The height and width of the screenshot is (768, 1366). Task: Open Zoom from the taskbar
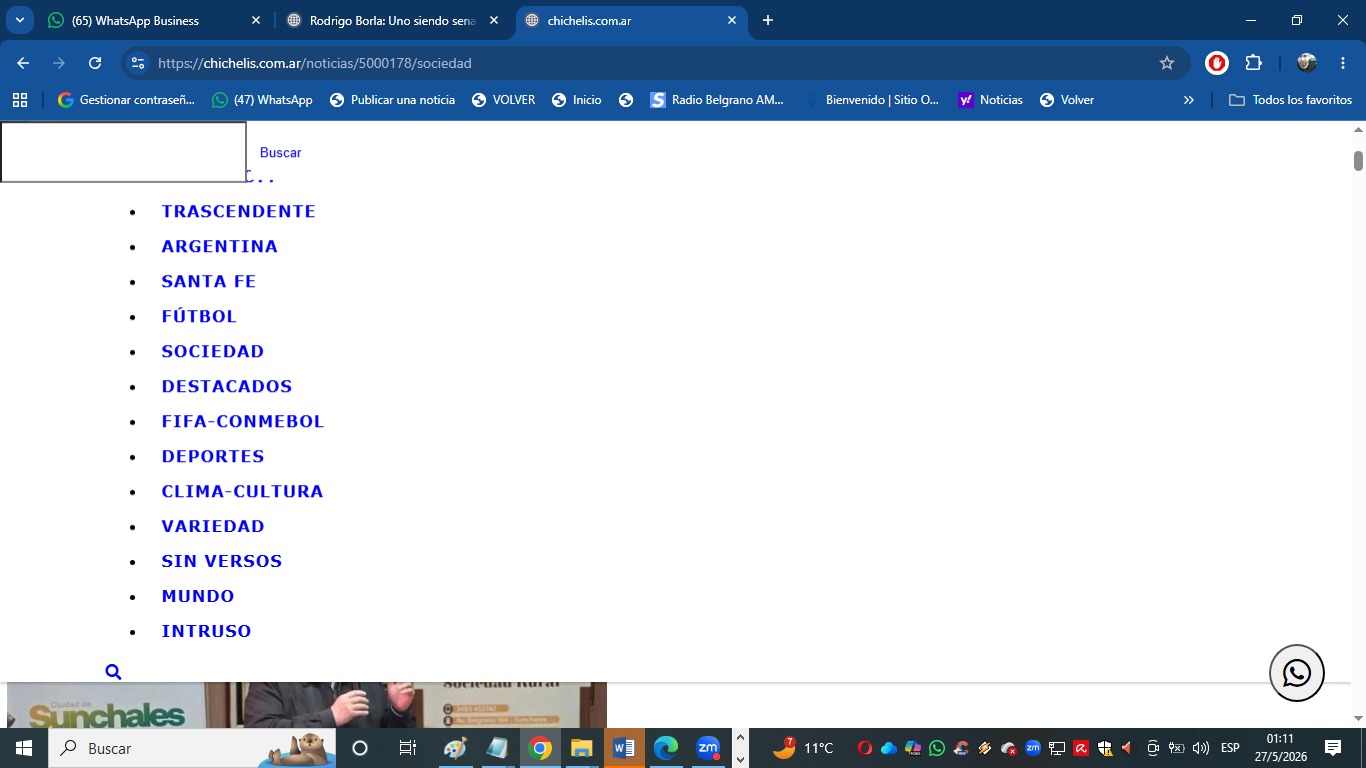click(x=708, y=748)
